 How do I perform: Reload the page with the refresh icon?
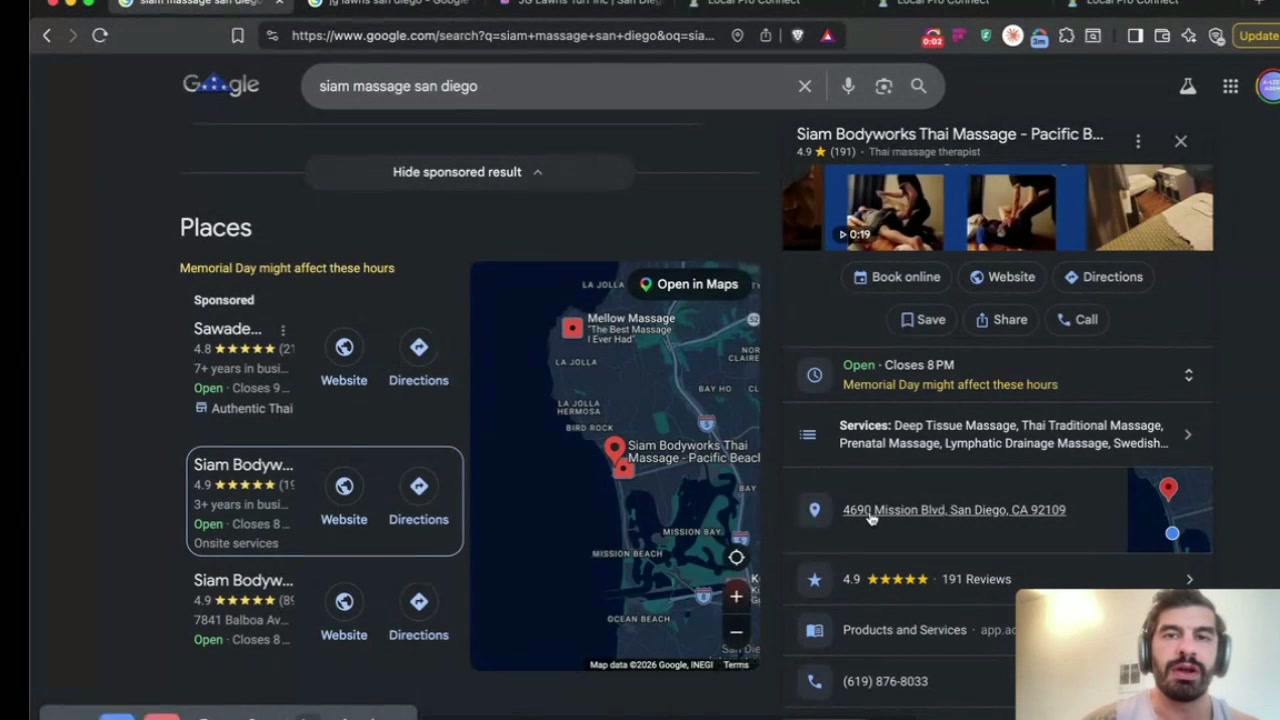pyautogui.click(x=100, y=36)
